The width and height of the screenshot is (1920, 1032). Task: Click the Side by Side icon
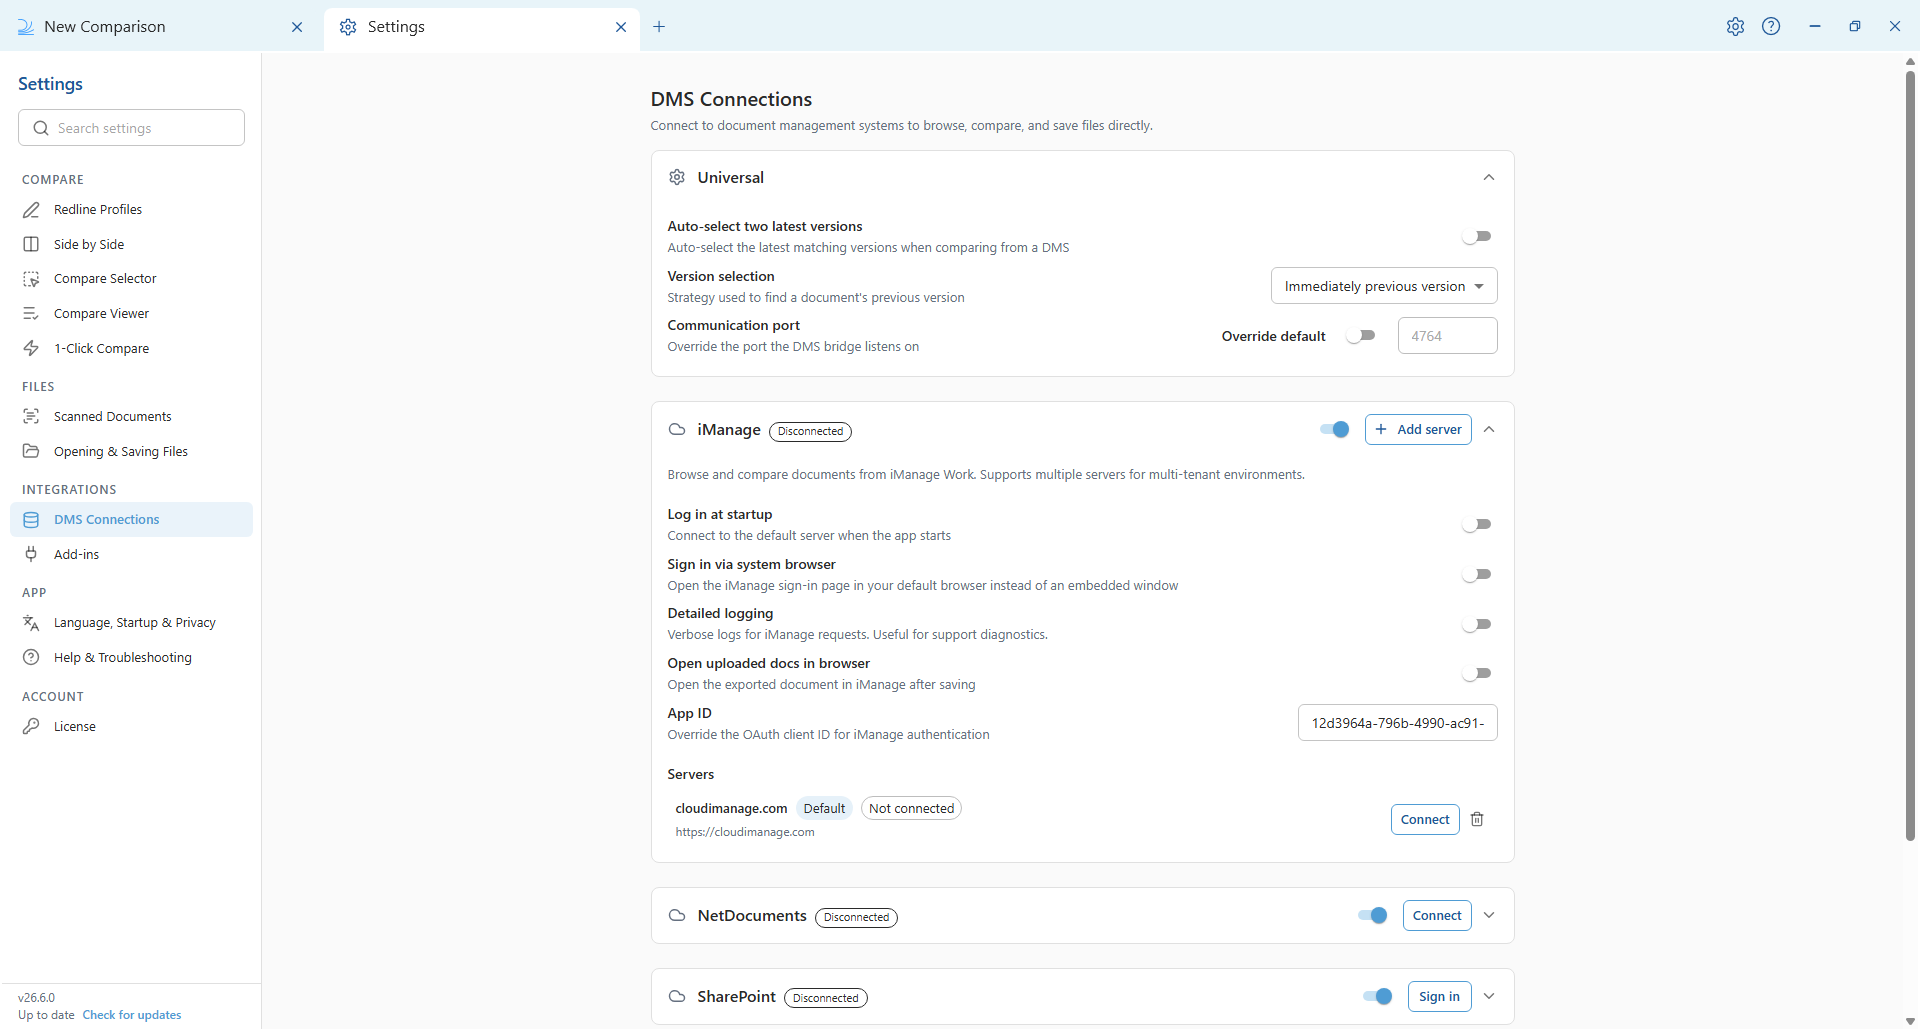click(x=31, y=245)
